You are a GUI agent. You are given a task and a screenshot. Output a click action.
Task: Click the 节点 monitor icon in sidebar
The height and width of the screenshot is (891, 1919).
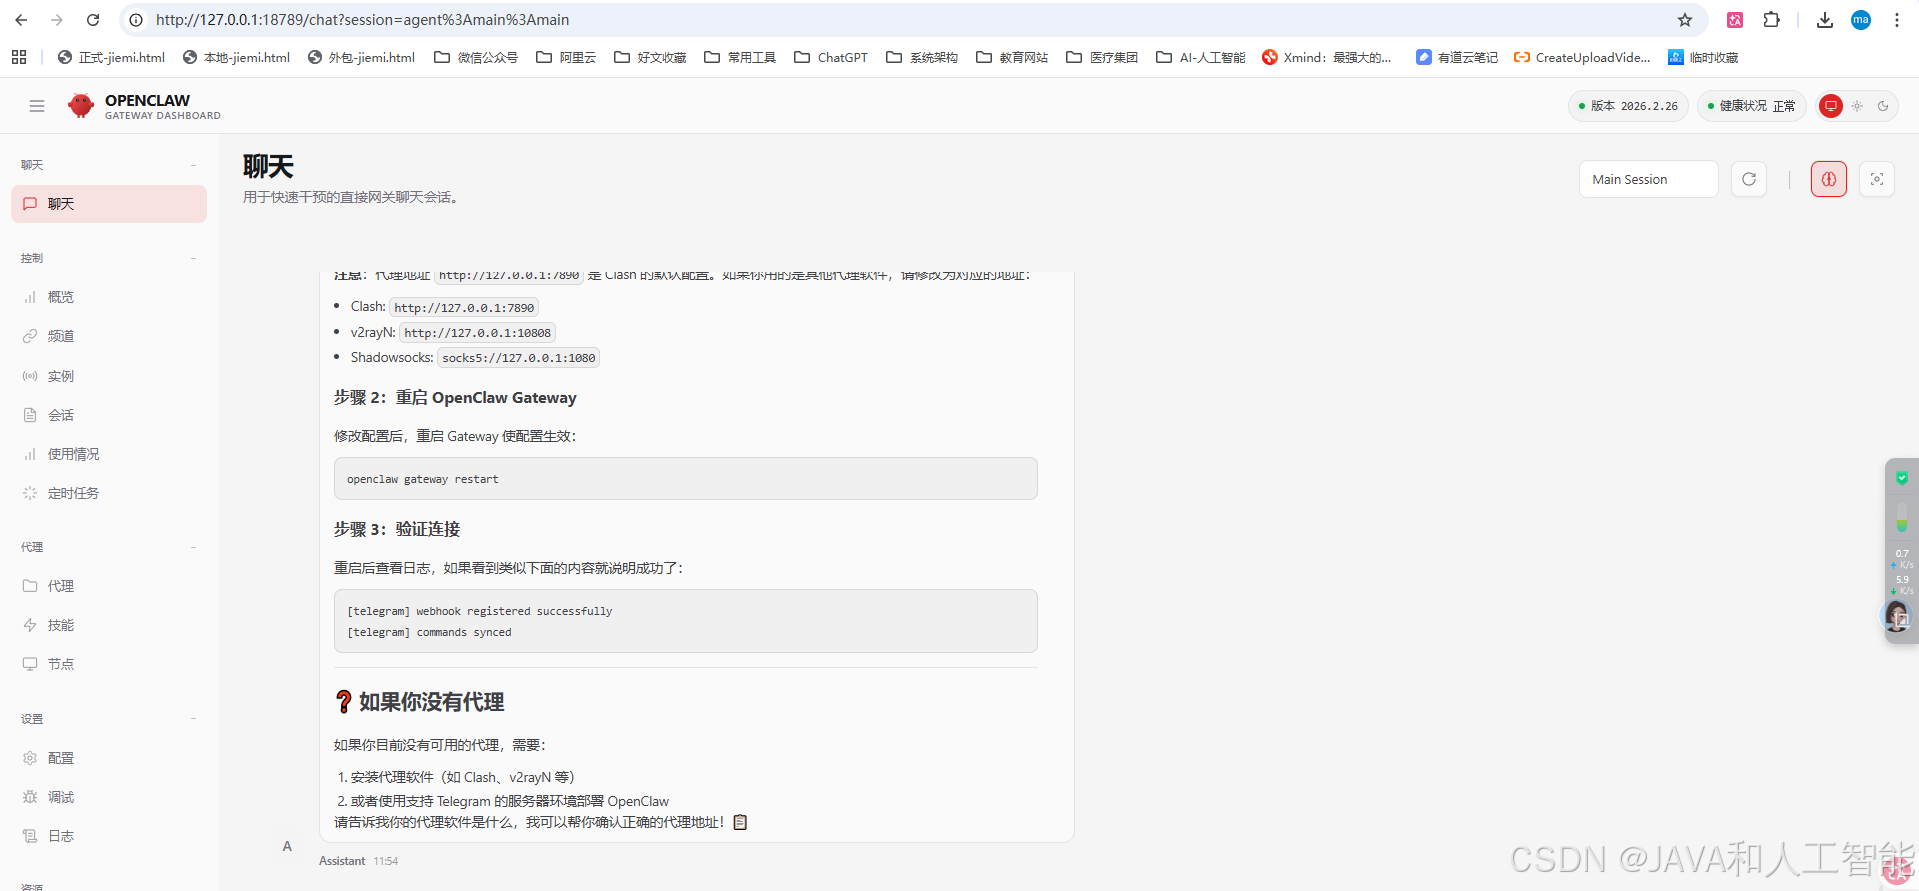point(30,664)
